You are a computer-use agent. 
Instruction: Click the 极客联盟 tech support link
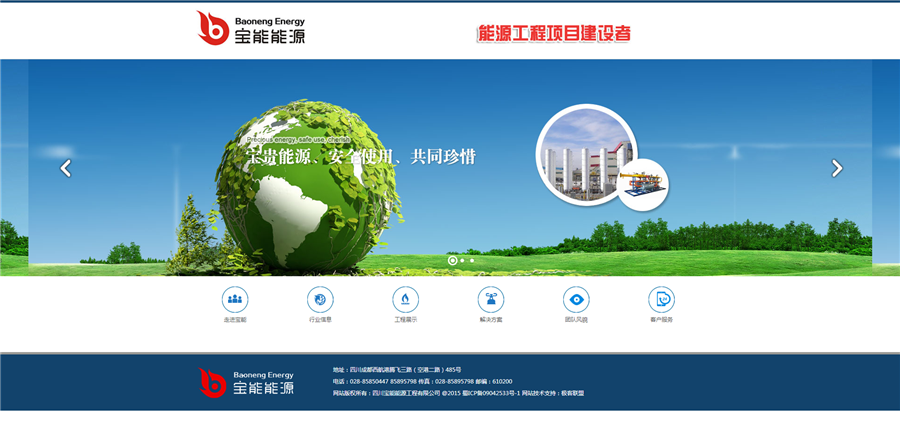click(572, 393)
